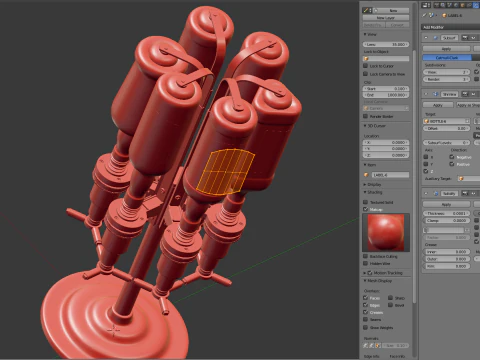Click the grease pencil icon in properties sidebar

(366, 10)
